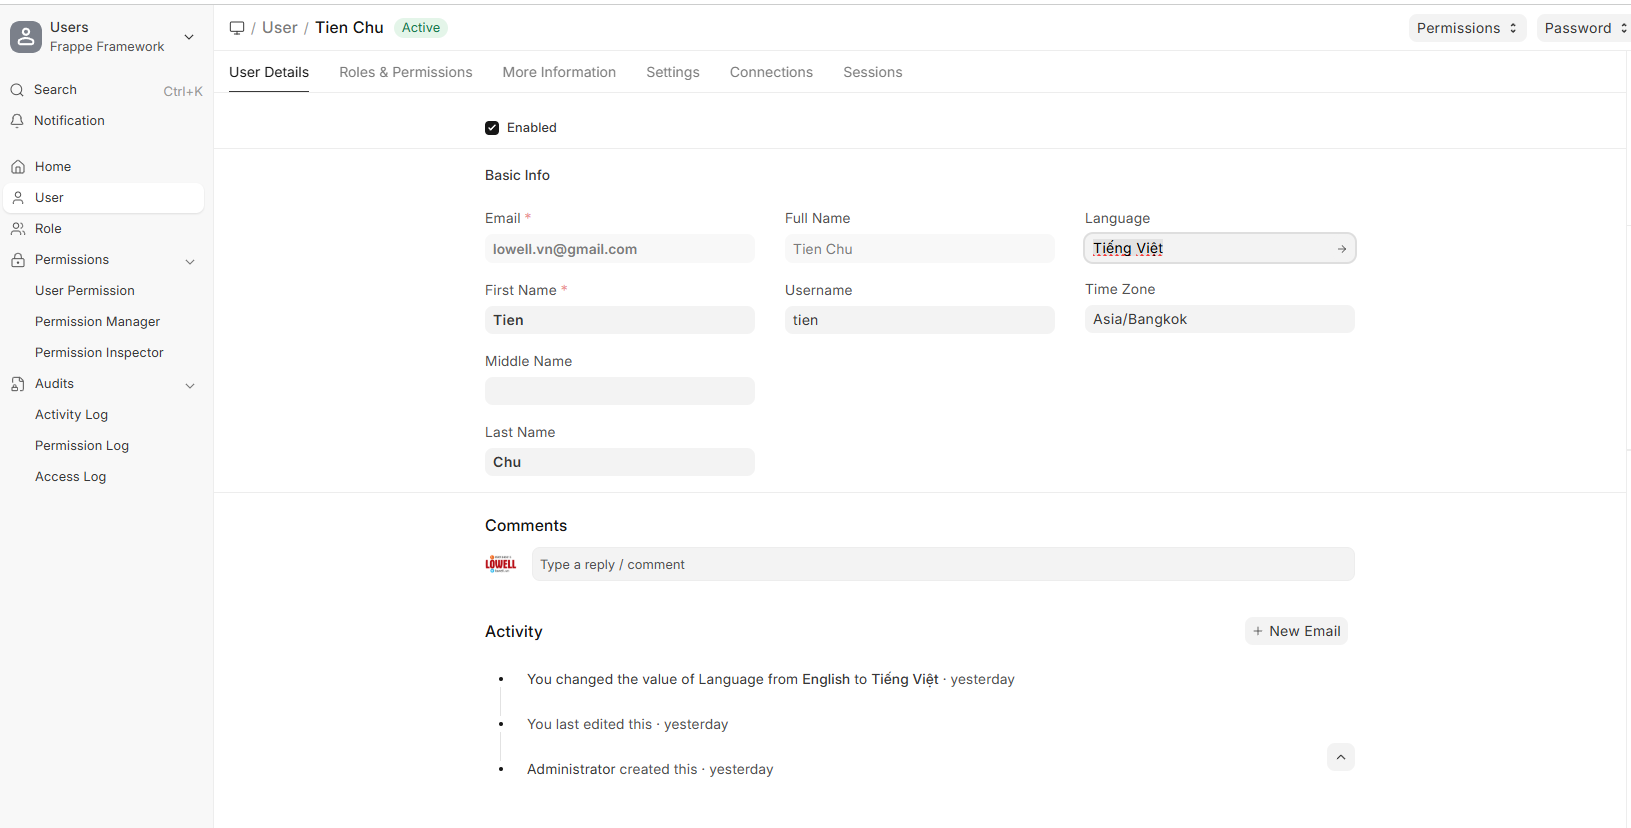Open Permission Manager in sidebar
The image size is (1631, 828).
pyautogui.click(x=97, y=322)
